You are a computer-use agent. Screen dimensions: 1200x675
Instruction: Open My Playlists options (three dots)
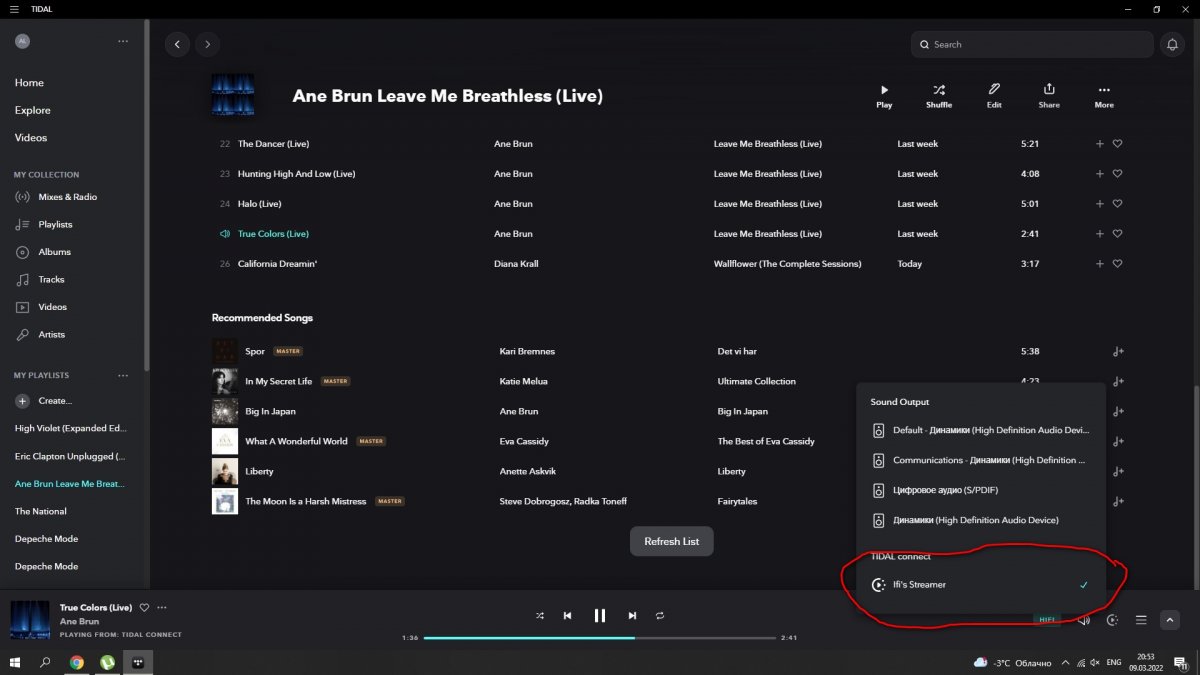tap(123, 376)
